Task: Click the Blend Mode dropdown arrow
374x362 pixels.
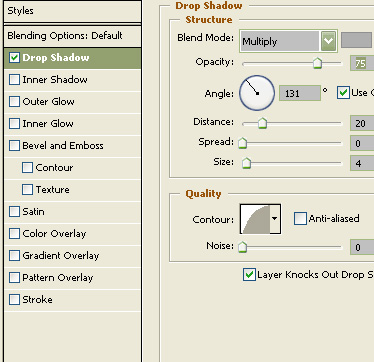Action: pos(328,41)
